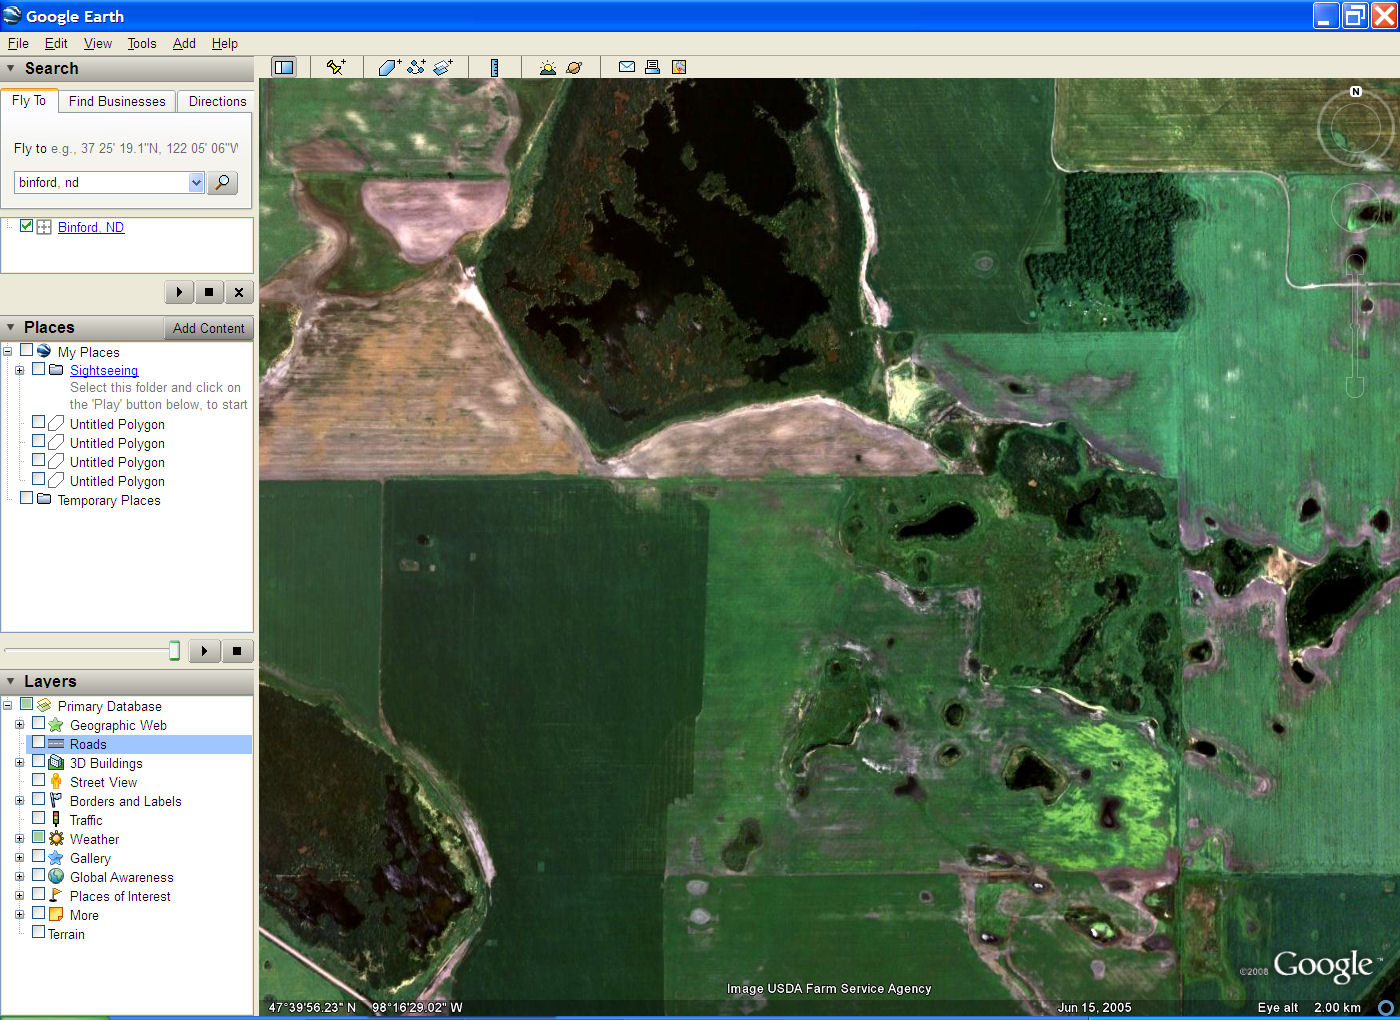Toggle the Weather layer checkbox
1400x1020 pixels.
click(38, 838)
